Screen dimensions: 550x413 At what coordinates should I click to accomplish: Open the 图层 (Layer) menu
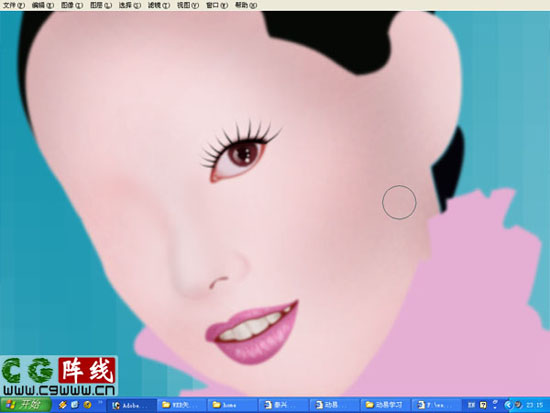tap(101, 5)
